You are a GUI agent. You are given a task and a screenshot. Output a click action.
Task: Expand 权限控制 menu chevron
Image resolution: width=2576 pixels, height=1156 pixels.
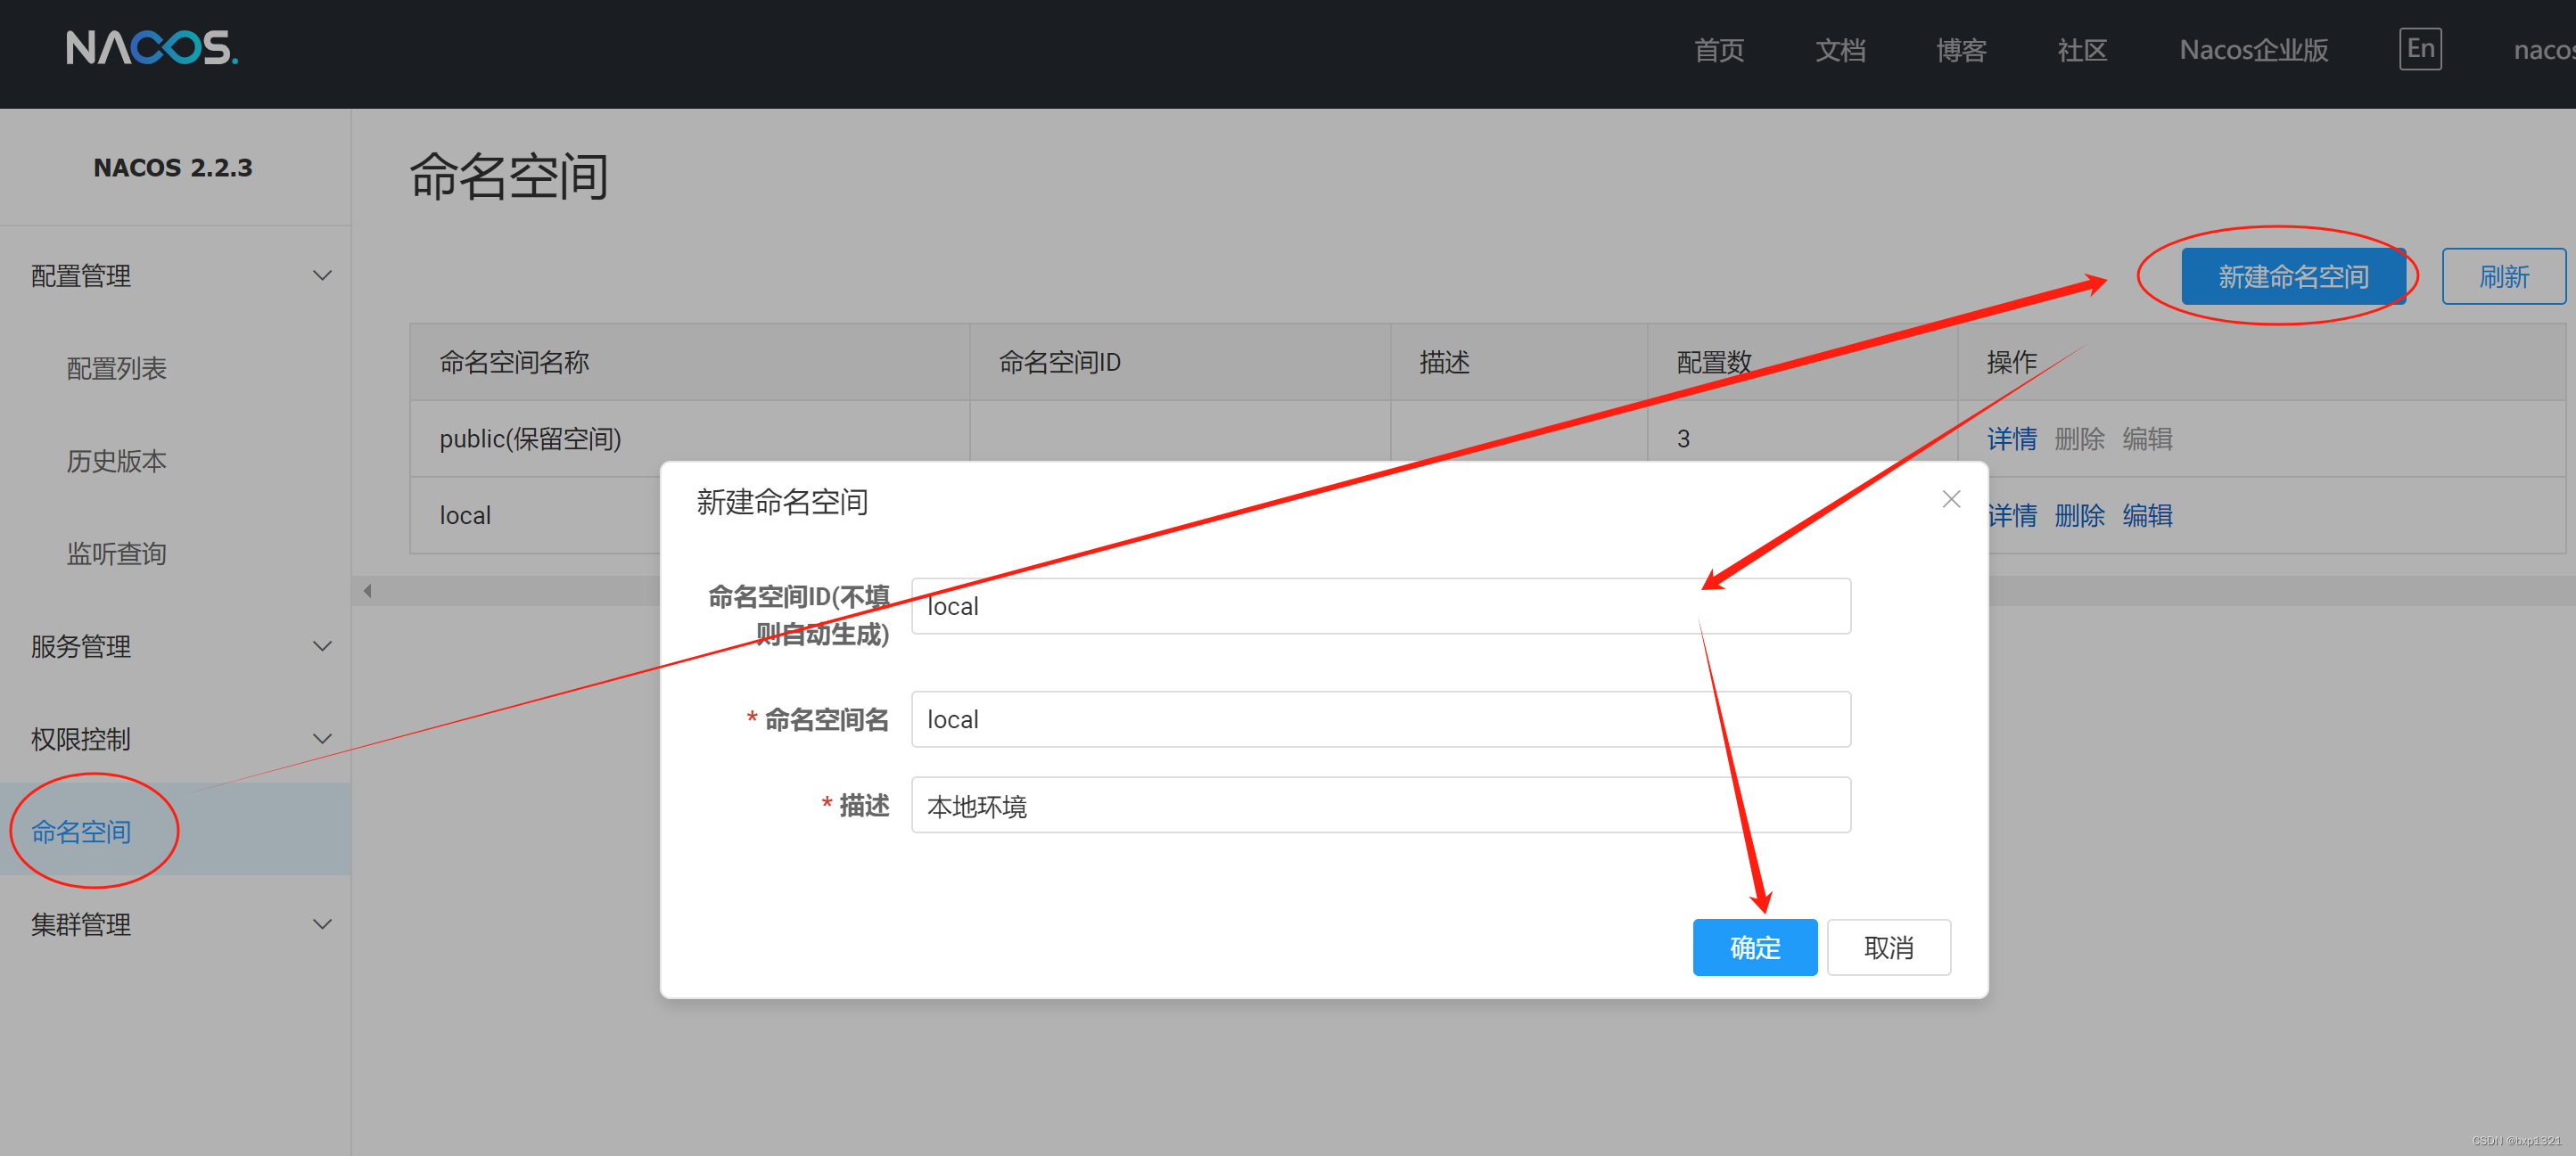point(322,739)
